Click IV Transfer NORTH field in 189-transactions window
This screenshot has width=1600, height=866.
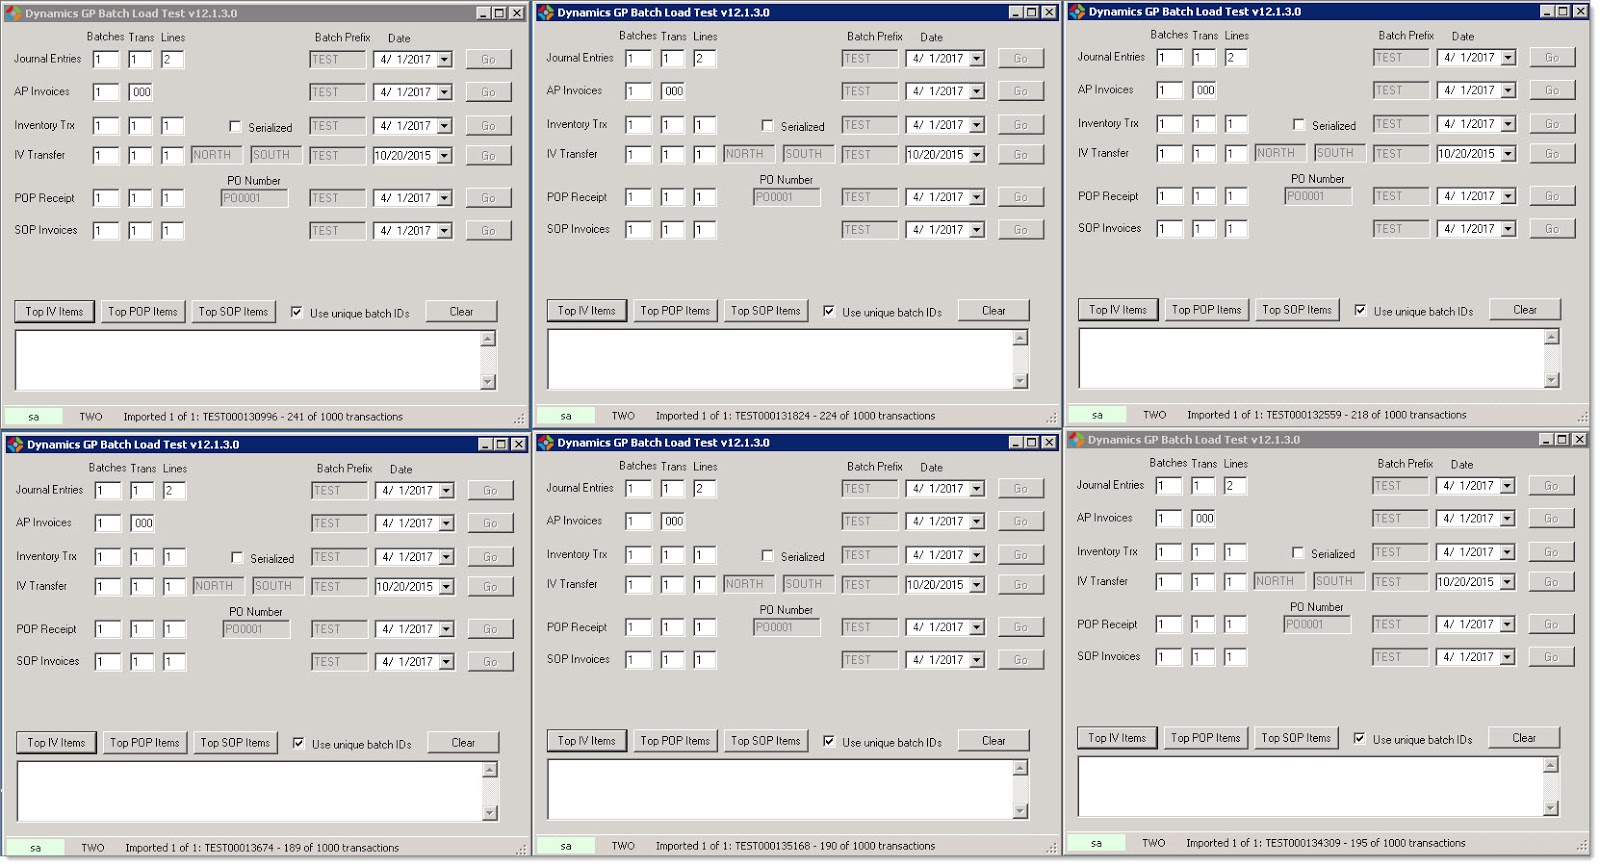tap(217, 587)
